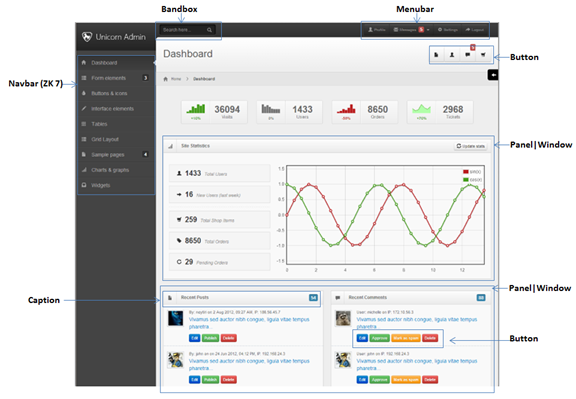Click the green bar sparkline on Visits card
Screen dimensions: 576x399
point(195,108)
